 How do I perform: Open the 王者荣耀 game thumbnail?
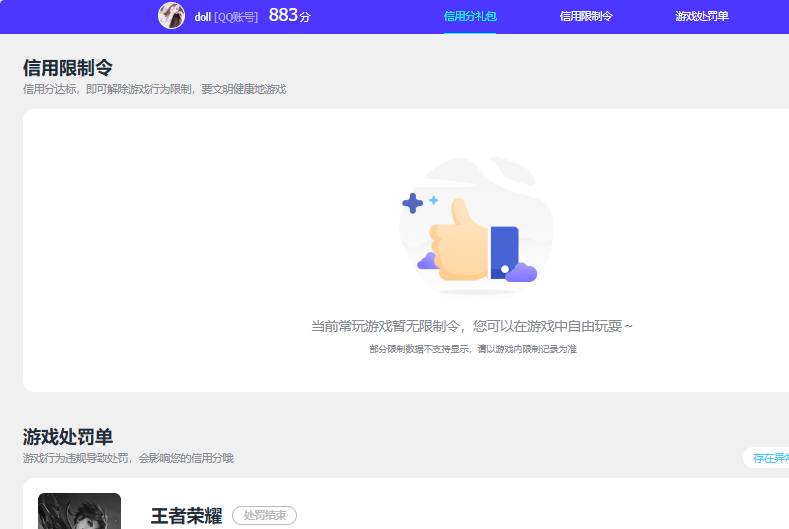(80, 511)
